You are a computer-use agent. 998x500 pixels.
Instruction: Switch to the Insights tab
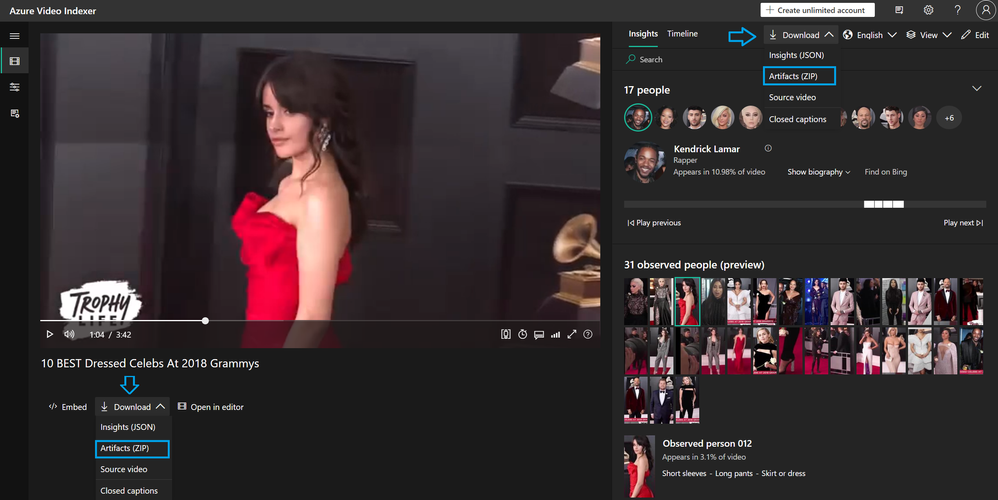pos(643,34)
